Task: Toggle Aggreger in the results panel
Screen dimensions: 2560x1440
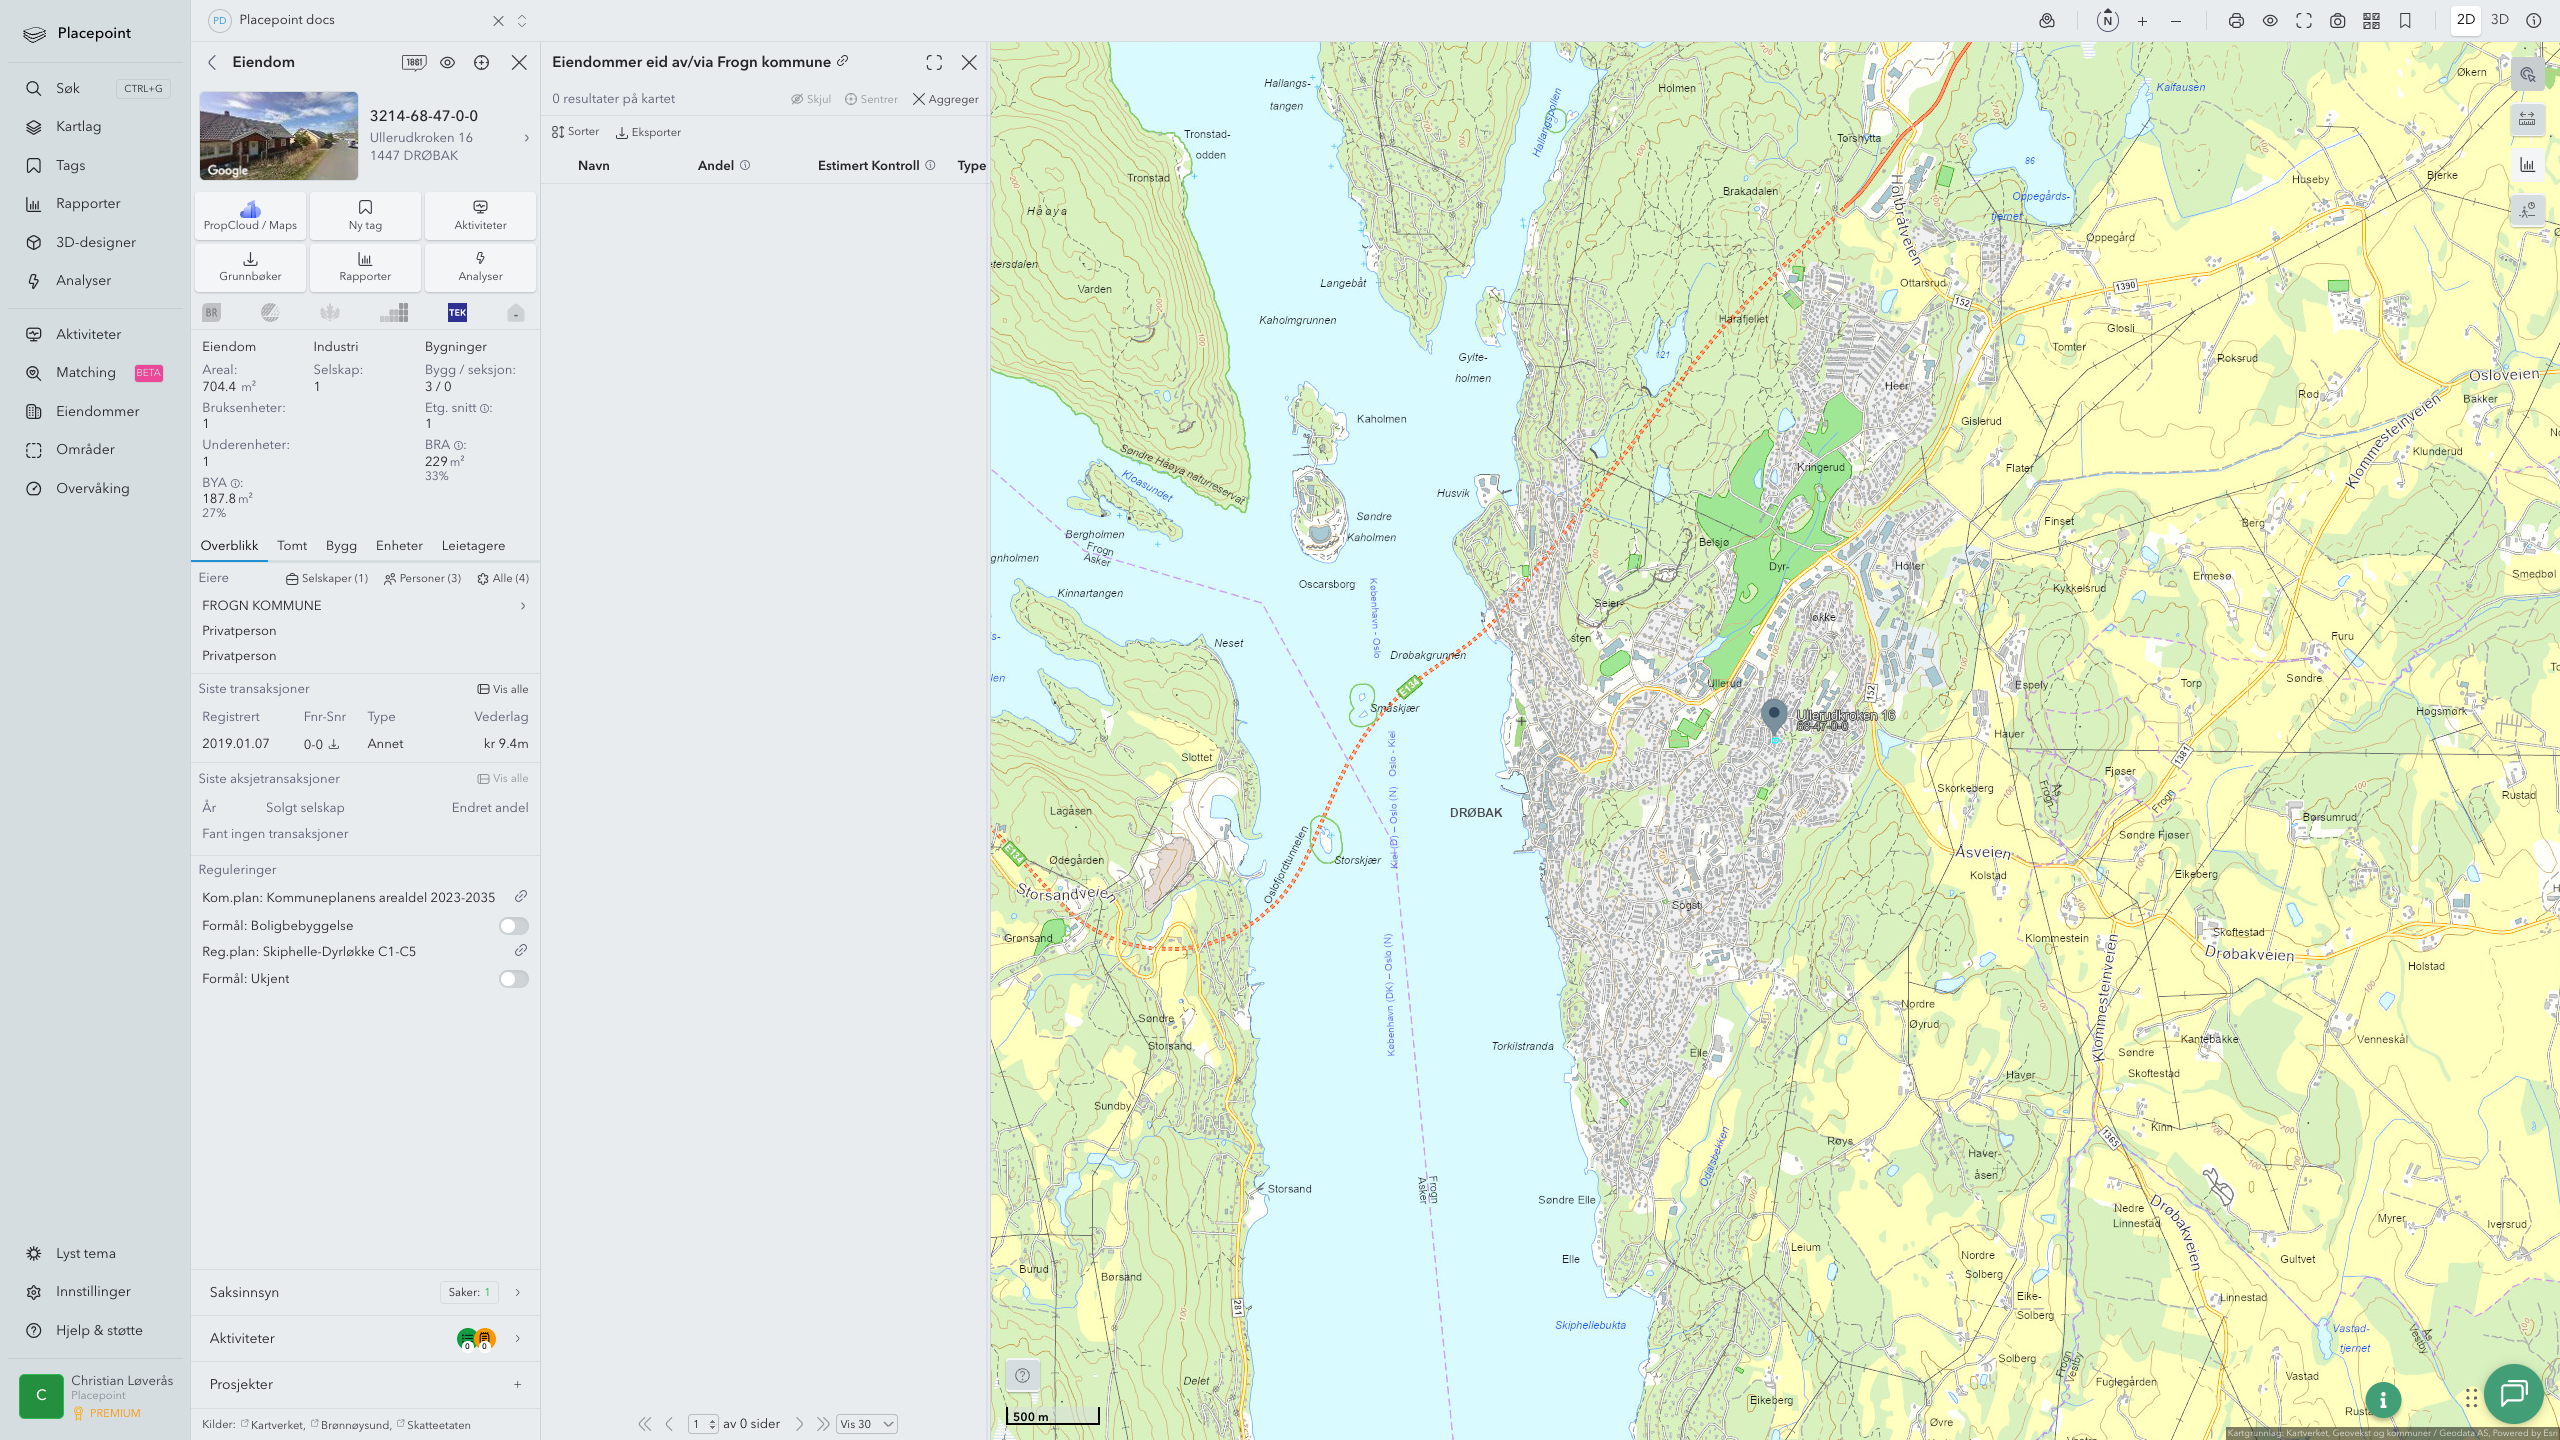Action: (945, 99)
